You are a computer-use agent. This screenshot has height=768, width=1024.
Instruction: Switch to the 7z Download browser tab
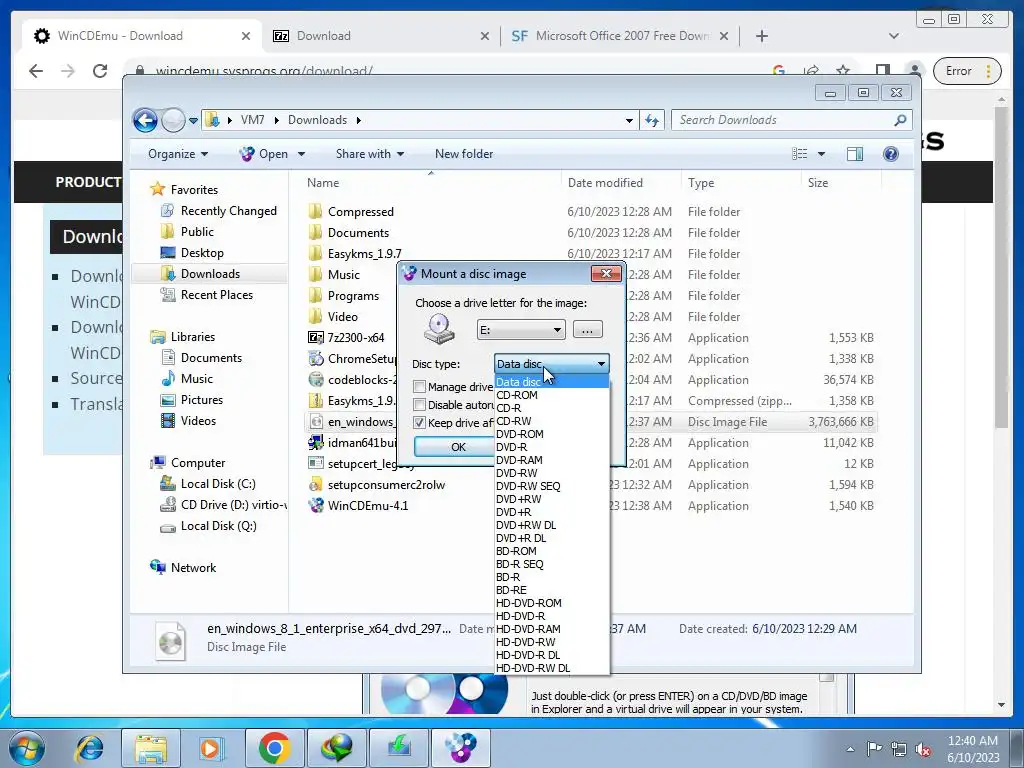point(379,36)
